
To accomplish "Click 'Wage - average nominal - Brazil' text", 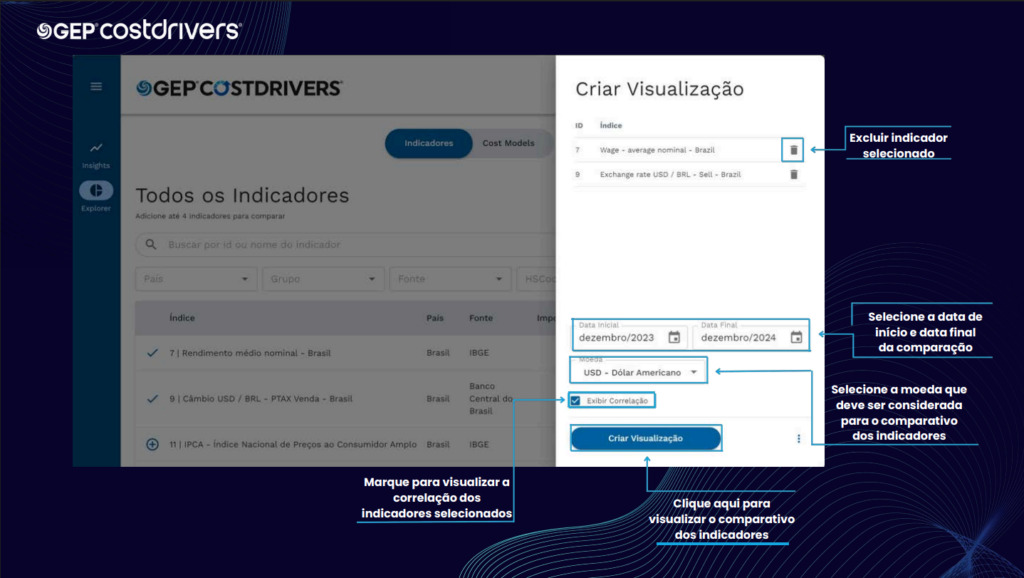I will click(x=657, y=150).
